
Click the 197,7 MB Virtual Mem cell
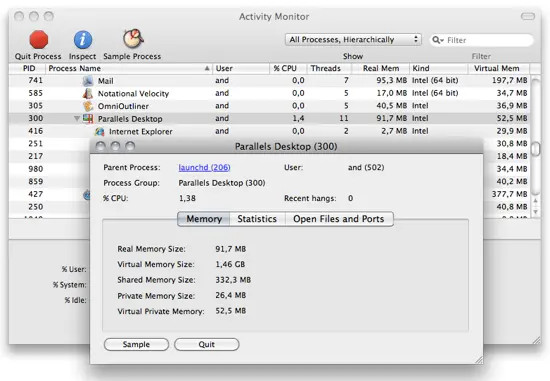(510, 80)
